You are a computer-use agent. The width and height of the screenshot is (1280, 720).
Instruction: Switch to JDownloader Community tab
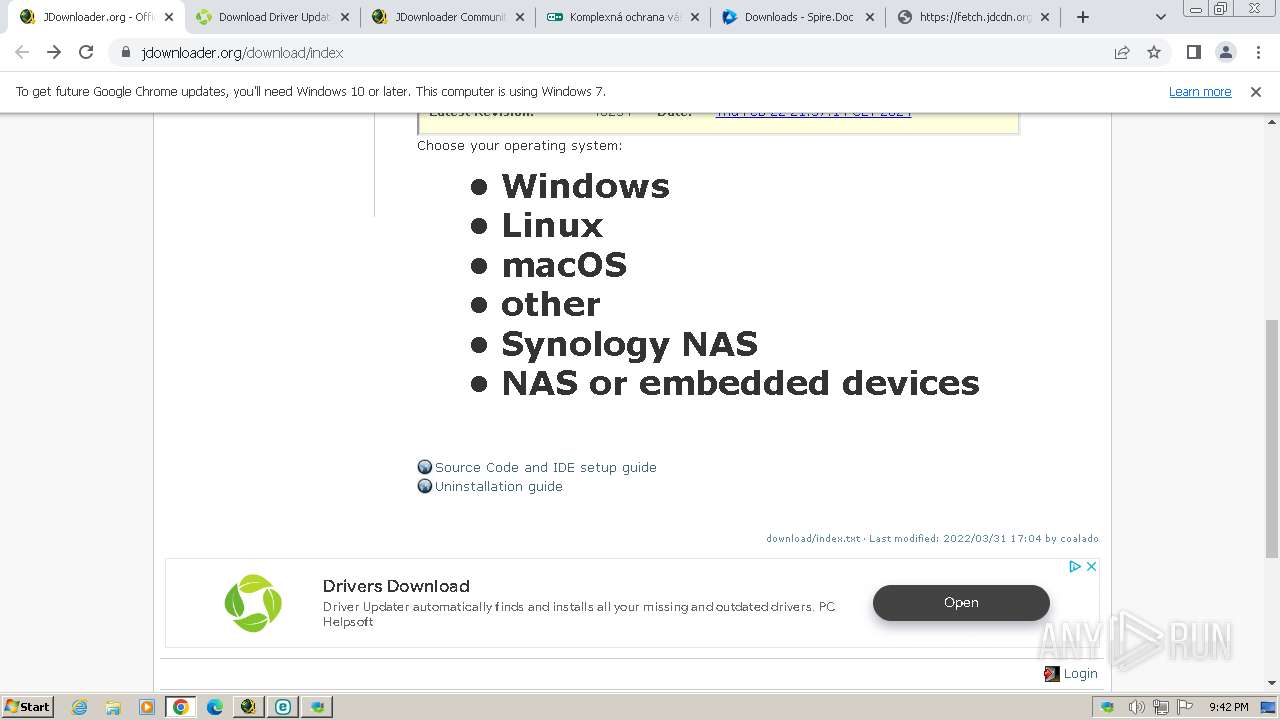[x=448, y=17]
